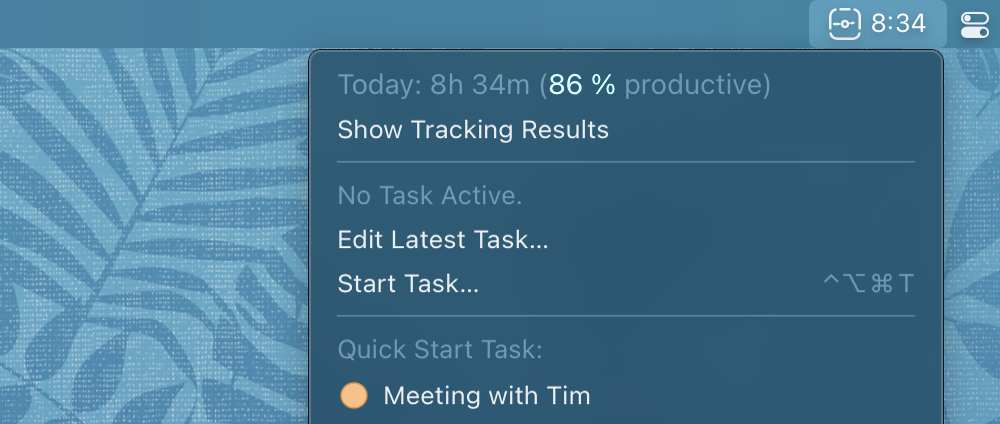Click the highlighted 86 % figure
This screenshot has height=424, width=1000.
(x=582, y=85)
